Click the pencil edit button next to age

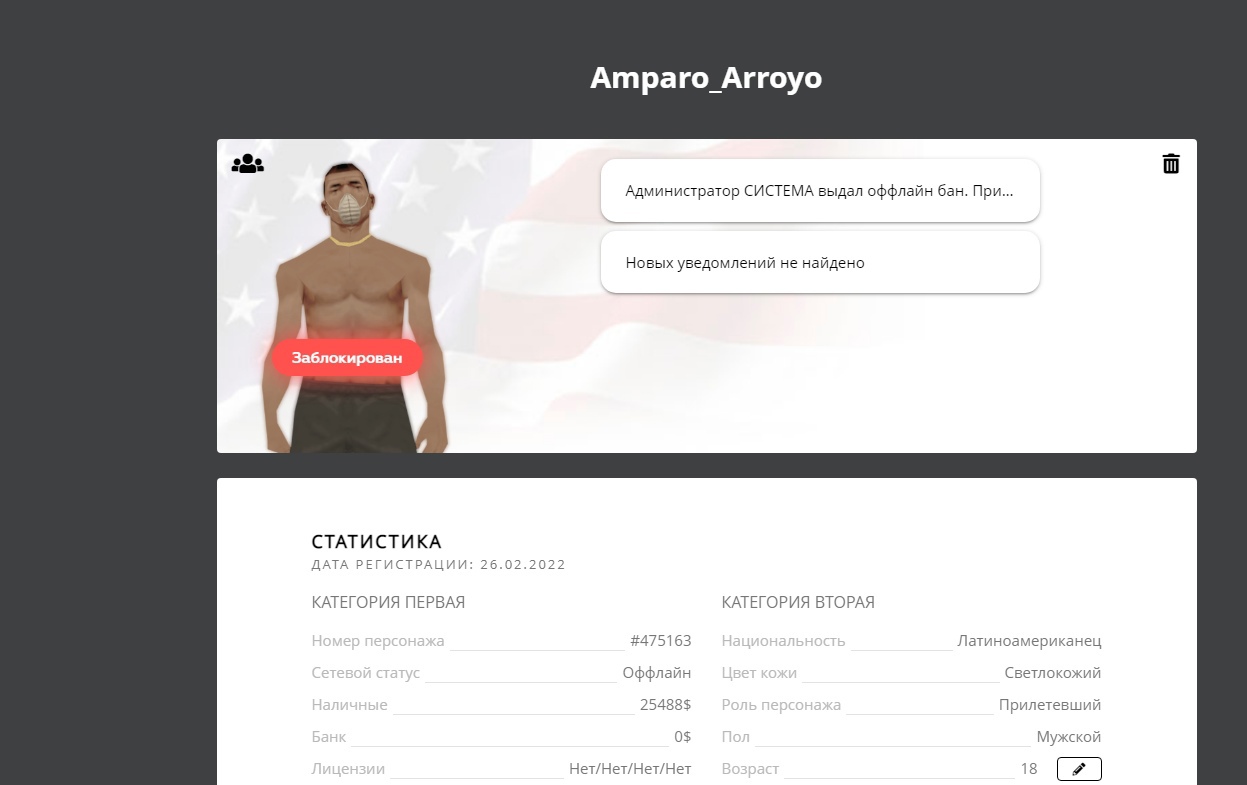1079,769
